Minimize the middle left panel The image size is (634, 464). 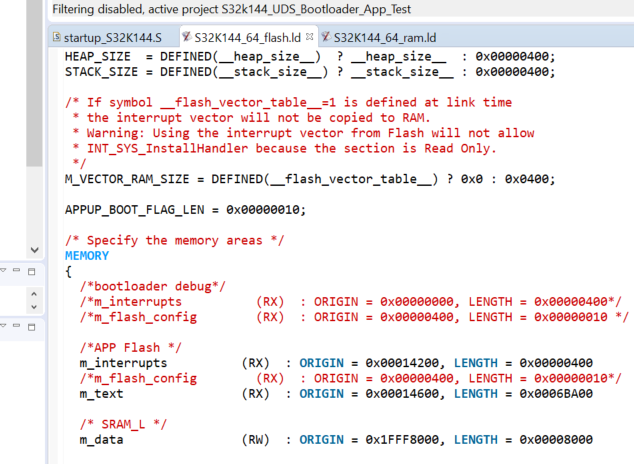click(16, 270)
